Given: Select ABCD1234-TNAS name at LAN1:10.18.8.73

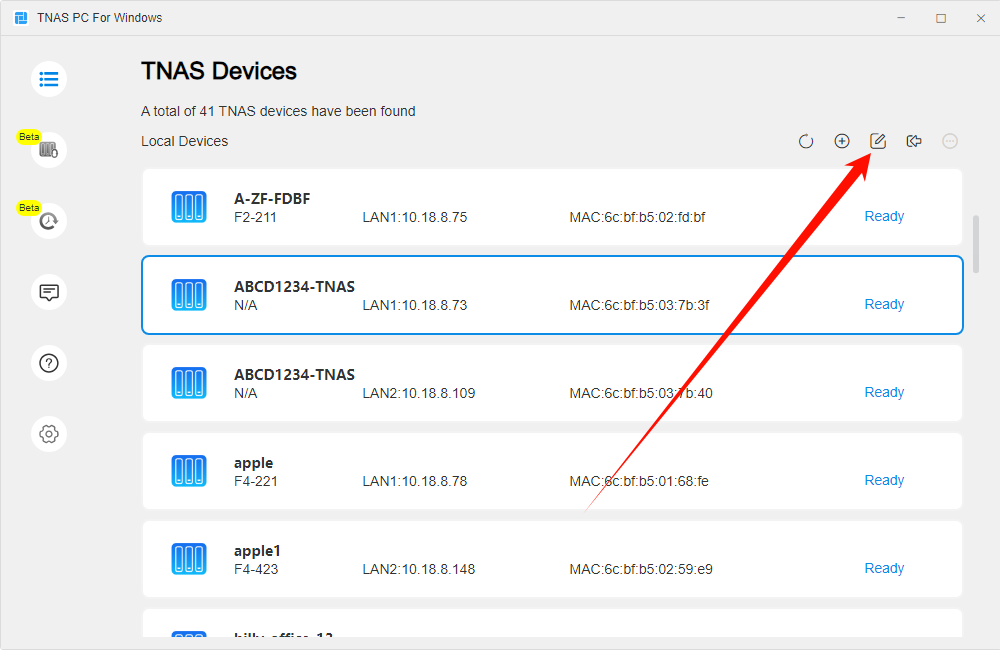Looking at the screenshot, I should pos(295,286).
